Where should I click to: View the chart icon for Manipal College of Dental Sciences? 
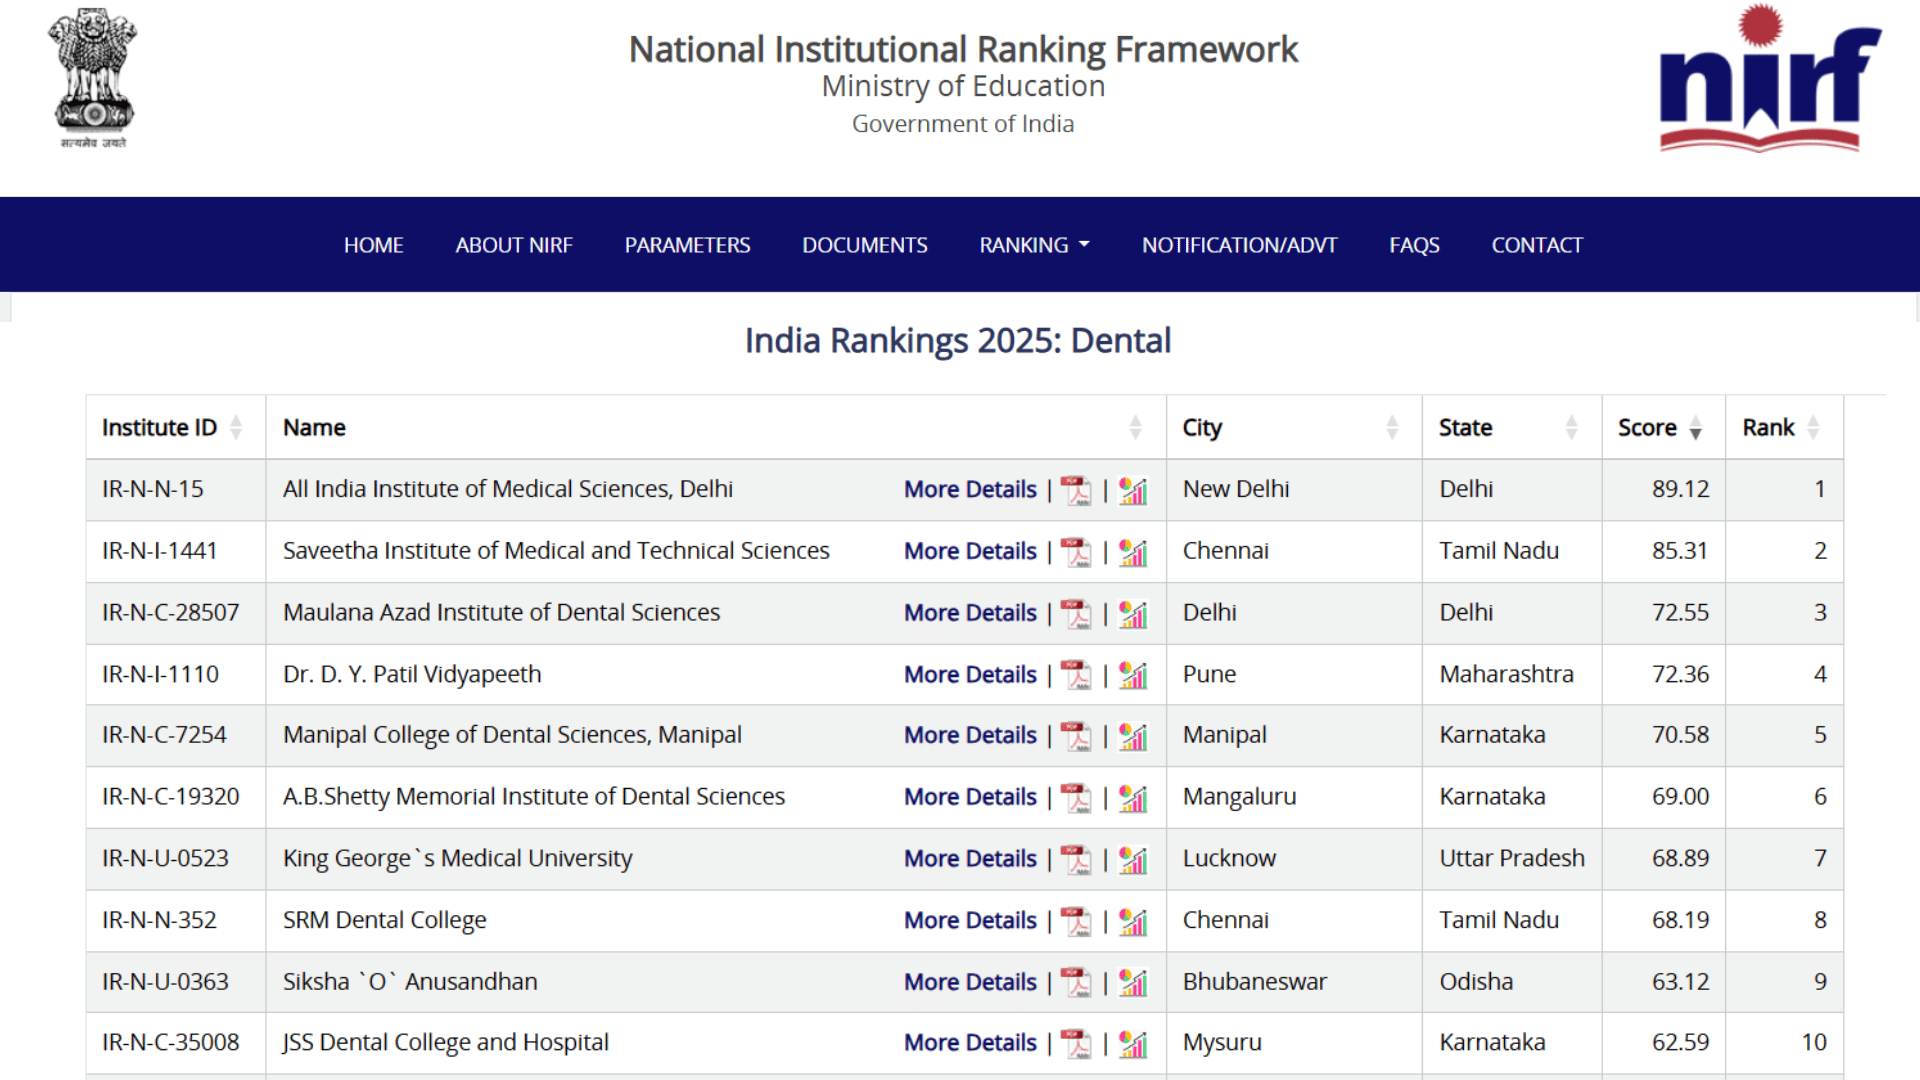point(1133,736)
